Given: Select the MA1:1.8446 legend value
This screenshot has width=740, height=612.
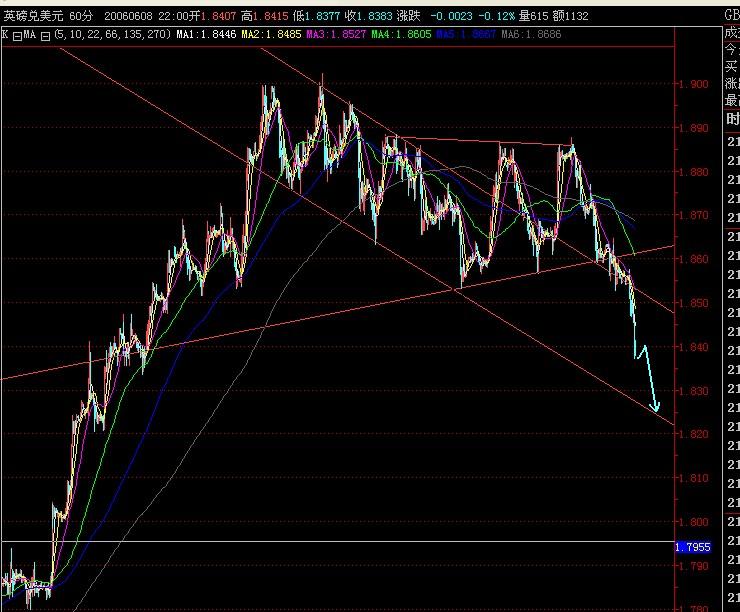Looking at the screenshot, I should [x=206, y=34].
